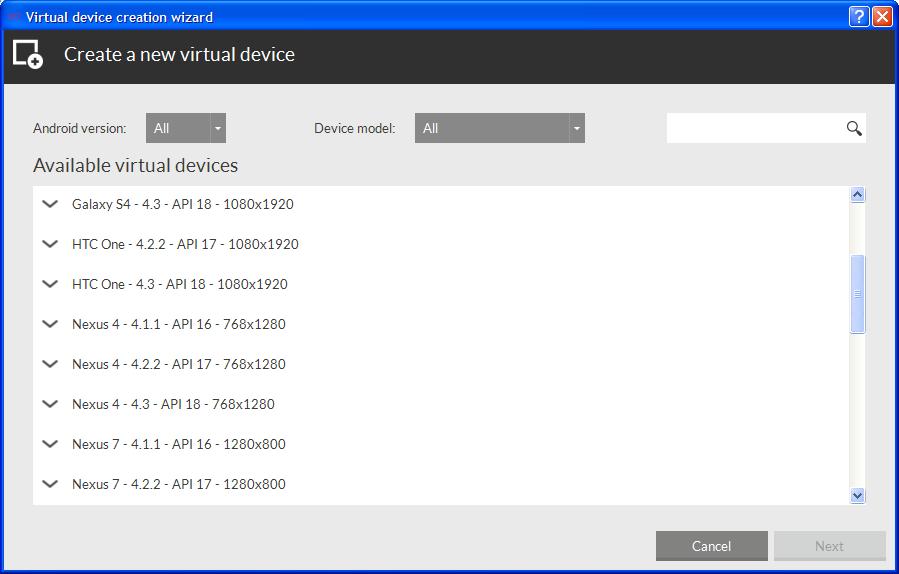Image resolution: width=899 pixels, height=574 pixels.
Task: Expand the HTC One 4.2.2 API 17 chevron
Action: pos(50,244)
